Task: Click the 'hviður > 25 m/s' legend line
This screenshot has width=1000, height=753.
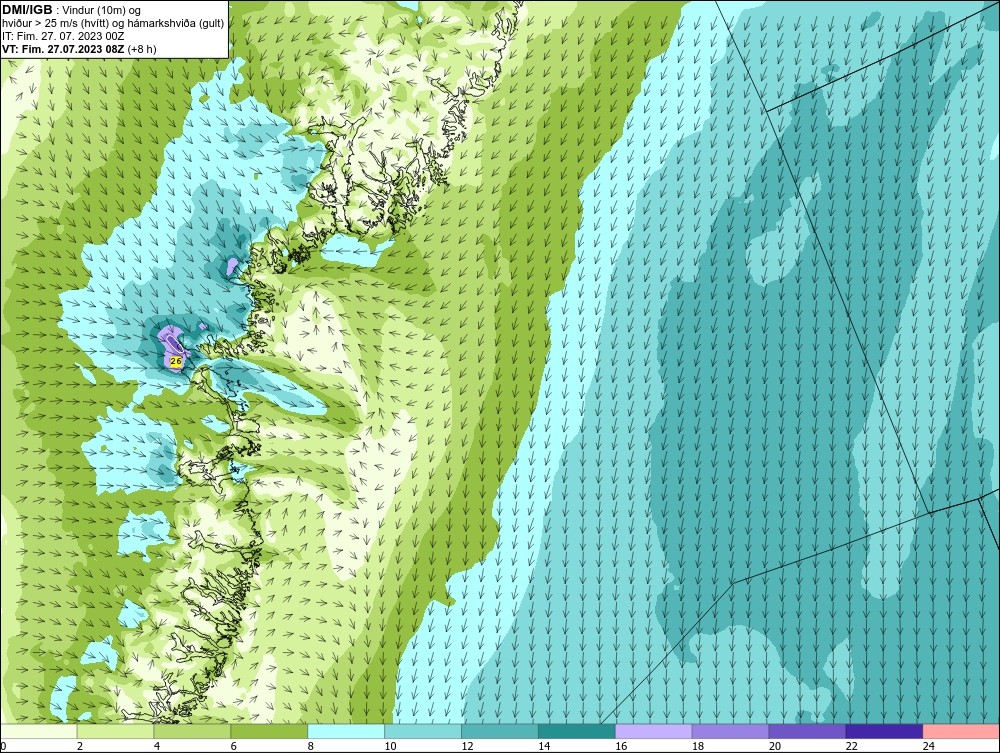Action: tap(113, 24)
